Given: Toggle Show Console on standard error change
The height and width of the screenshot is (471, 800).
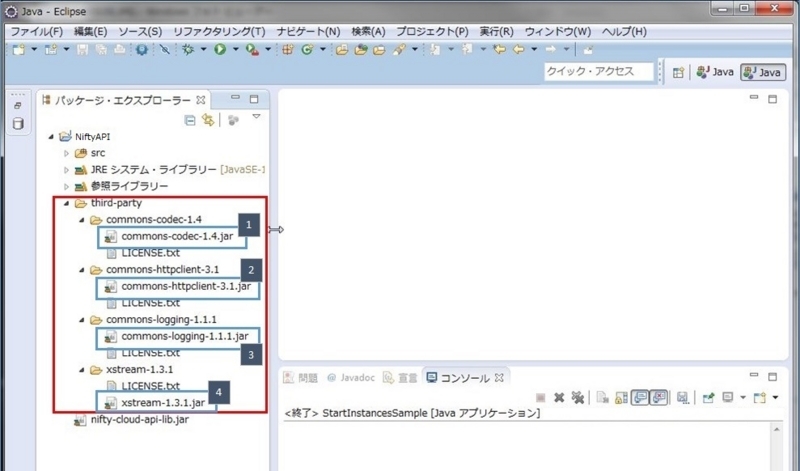Looking at the screenshot, I should [x=659, y=397].
